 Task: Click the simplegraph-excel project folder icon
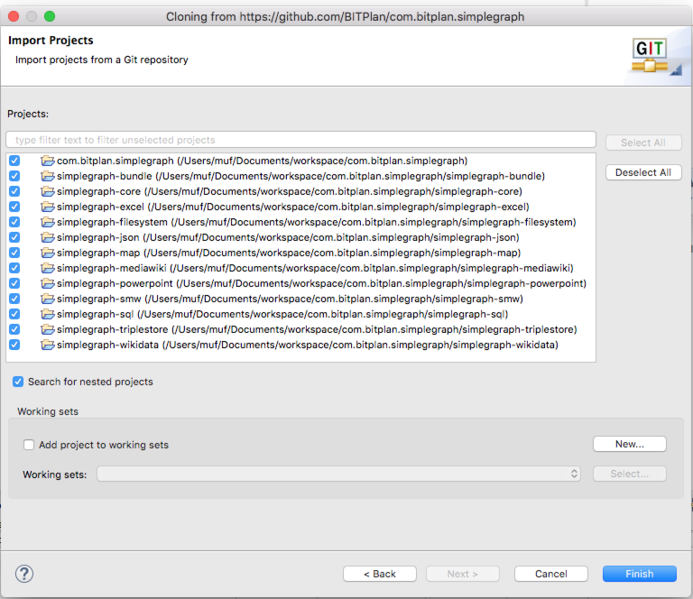(47, 207)
